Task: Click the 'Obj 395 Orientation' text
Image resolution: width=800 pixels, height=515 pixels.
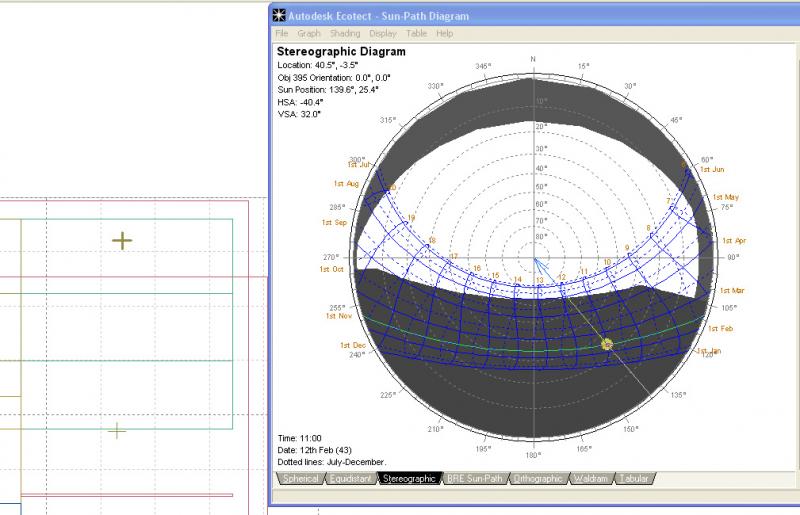Action: [334, 78]
